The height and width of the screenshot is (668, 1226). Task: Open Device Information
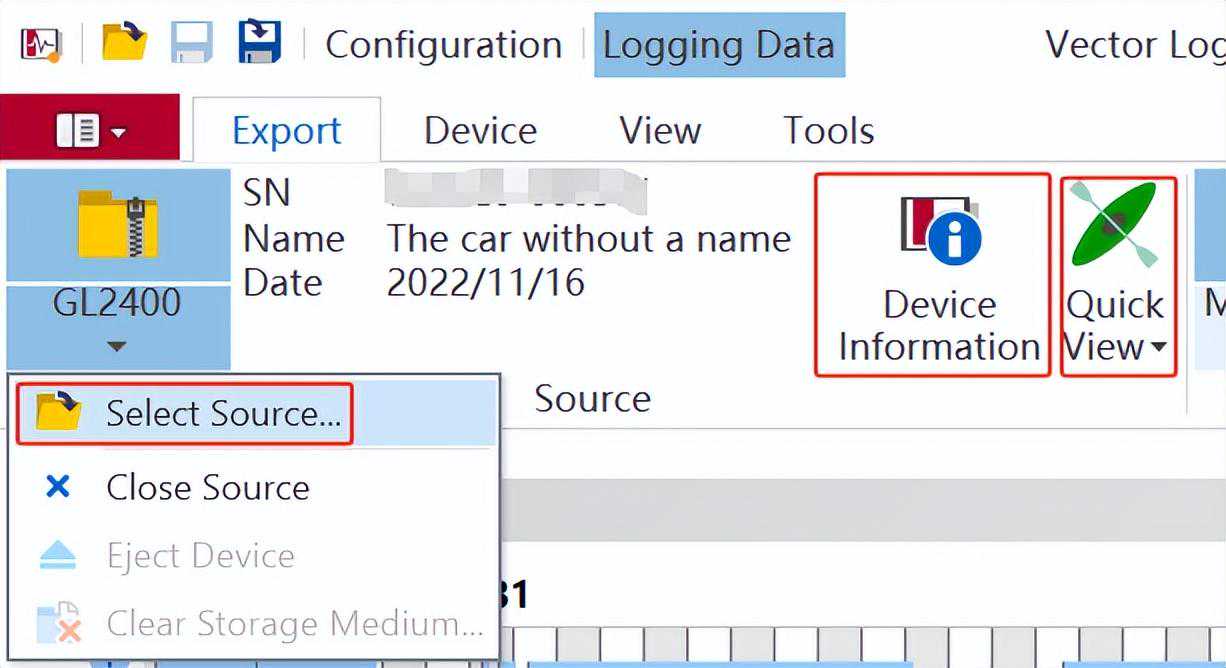click(x=939, y=276)
